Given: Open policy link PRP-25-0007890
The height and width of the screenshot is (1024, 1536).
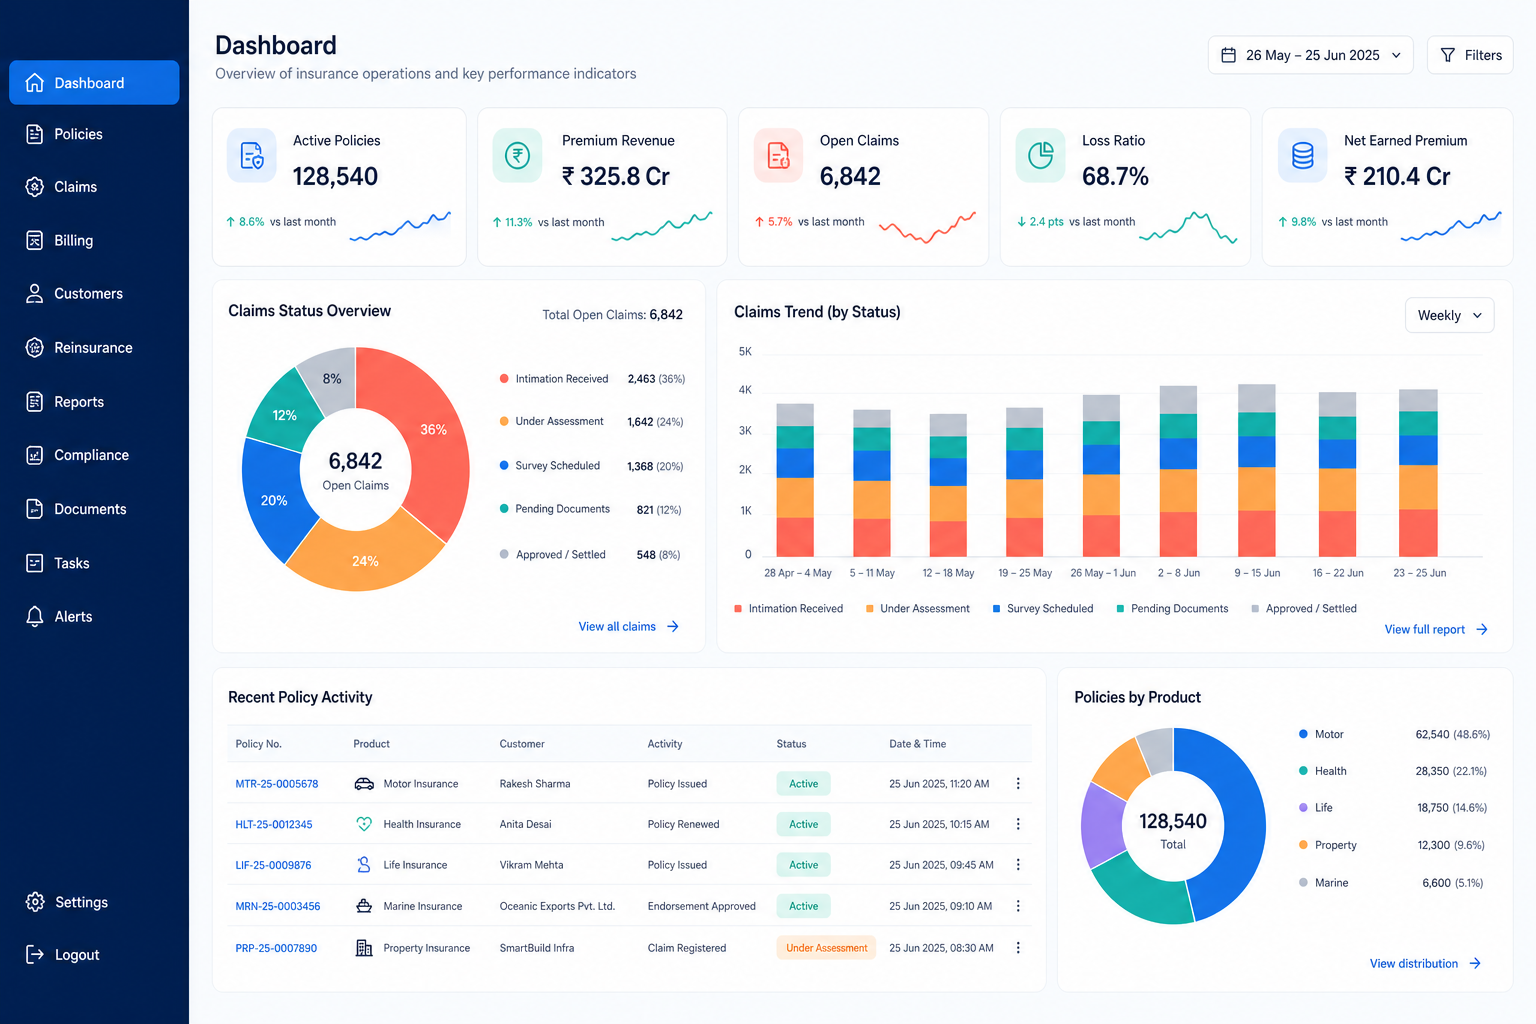Looking at the screenshot, I should click(x=276, y=948).
